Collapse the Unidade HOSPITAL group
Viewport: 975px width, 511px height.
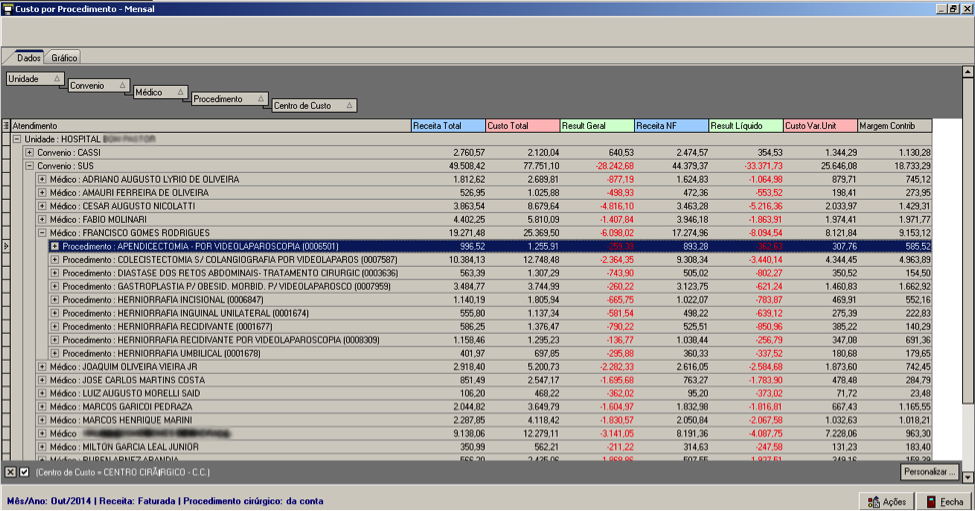point(17,139)
